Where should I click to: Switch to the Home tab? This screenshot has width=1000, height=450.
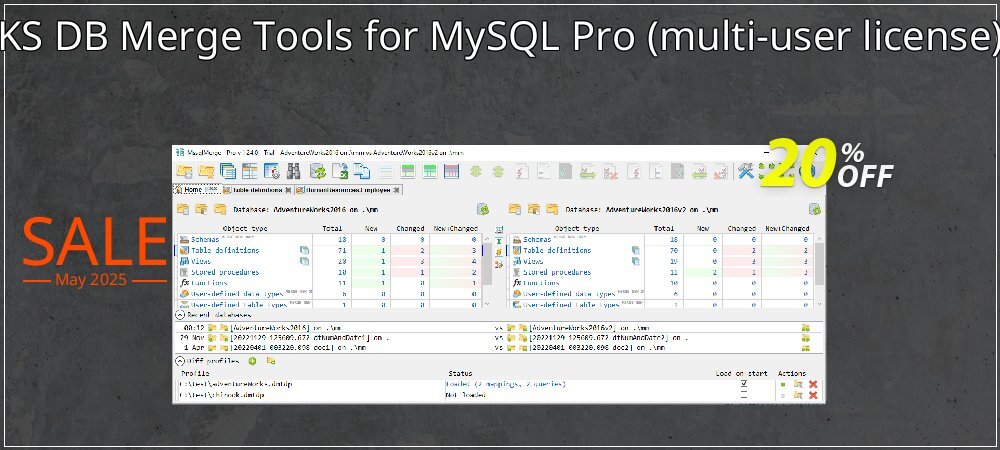197,190
